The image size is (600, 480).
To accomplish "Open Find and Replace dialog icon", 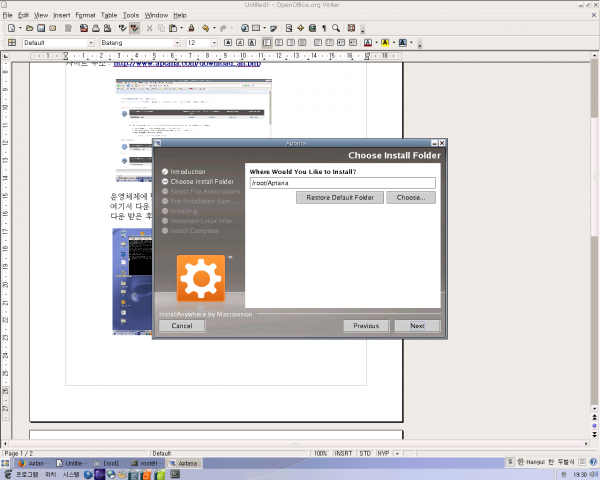I will pyautogui.click(x=289, y=28).
